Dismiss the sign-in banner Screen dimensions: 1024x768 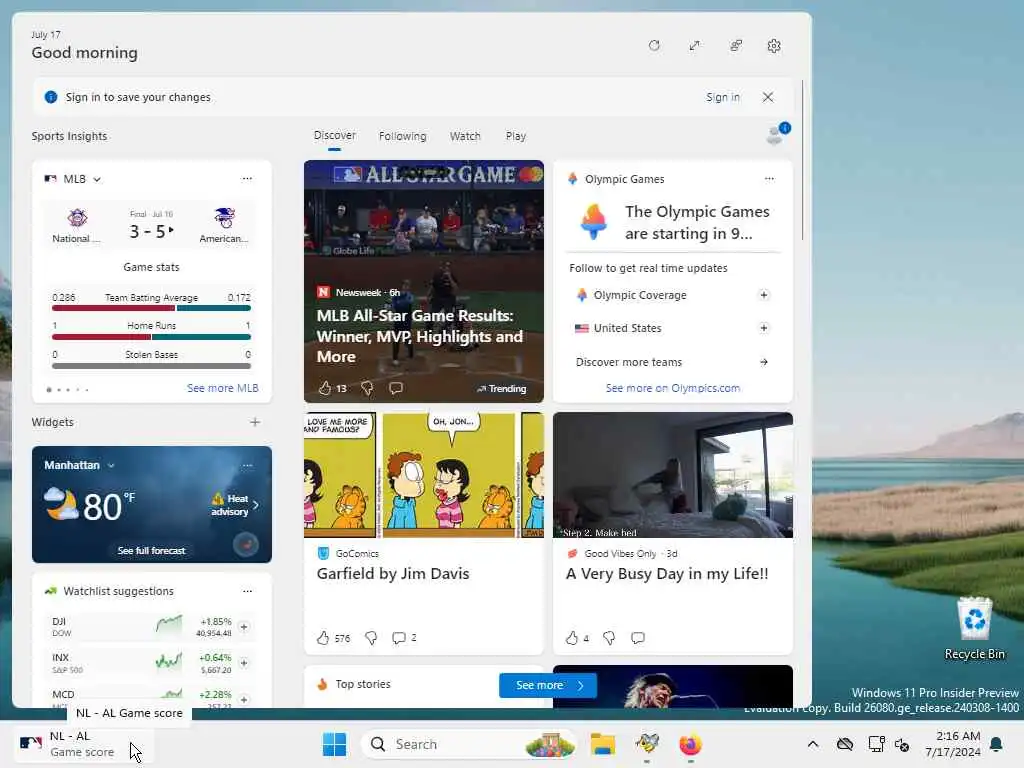768,97
